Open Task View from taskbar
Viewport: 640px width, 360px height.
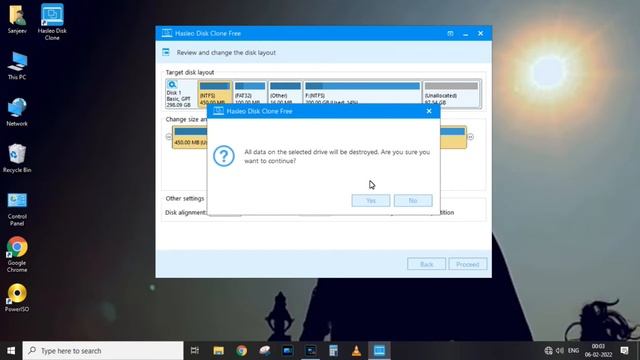coord(195,351)
